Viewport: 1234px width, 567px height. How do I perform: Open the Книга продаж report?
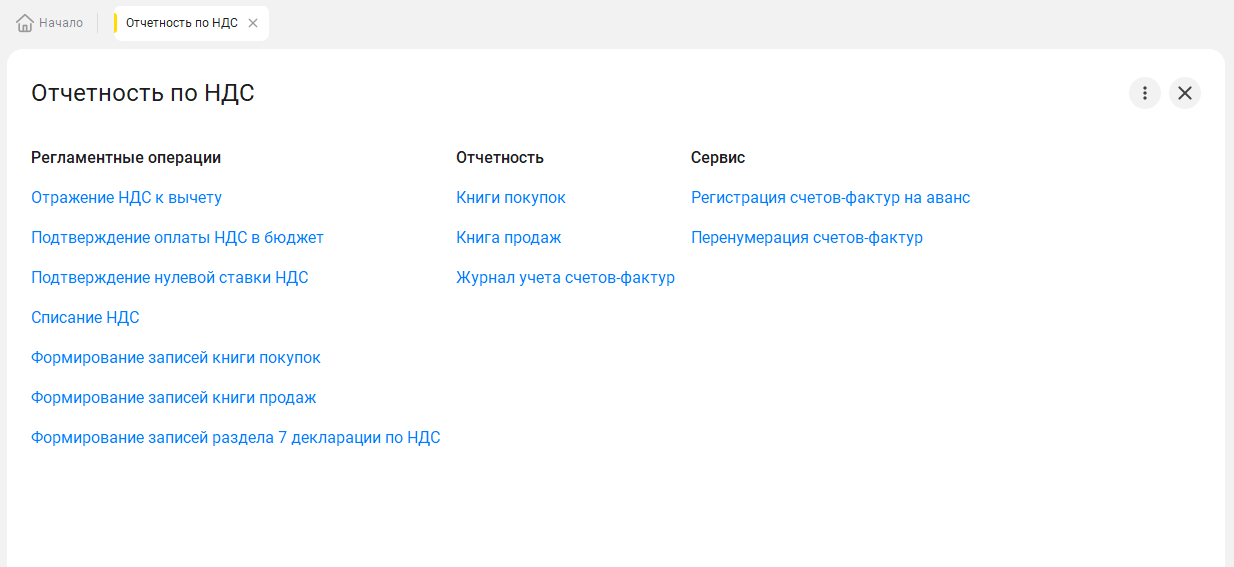tap(508, 238)
